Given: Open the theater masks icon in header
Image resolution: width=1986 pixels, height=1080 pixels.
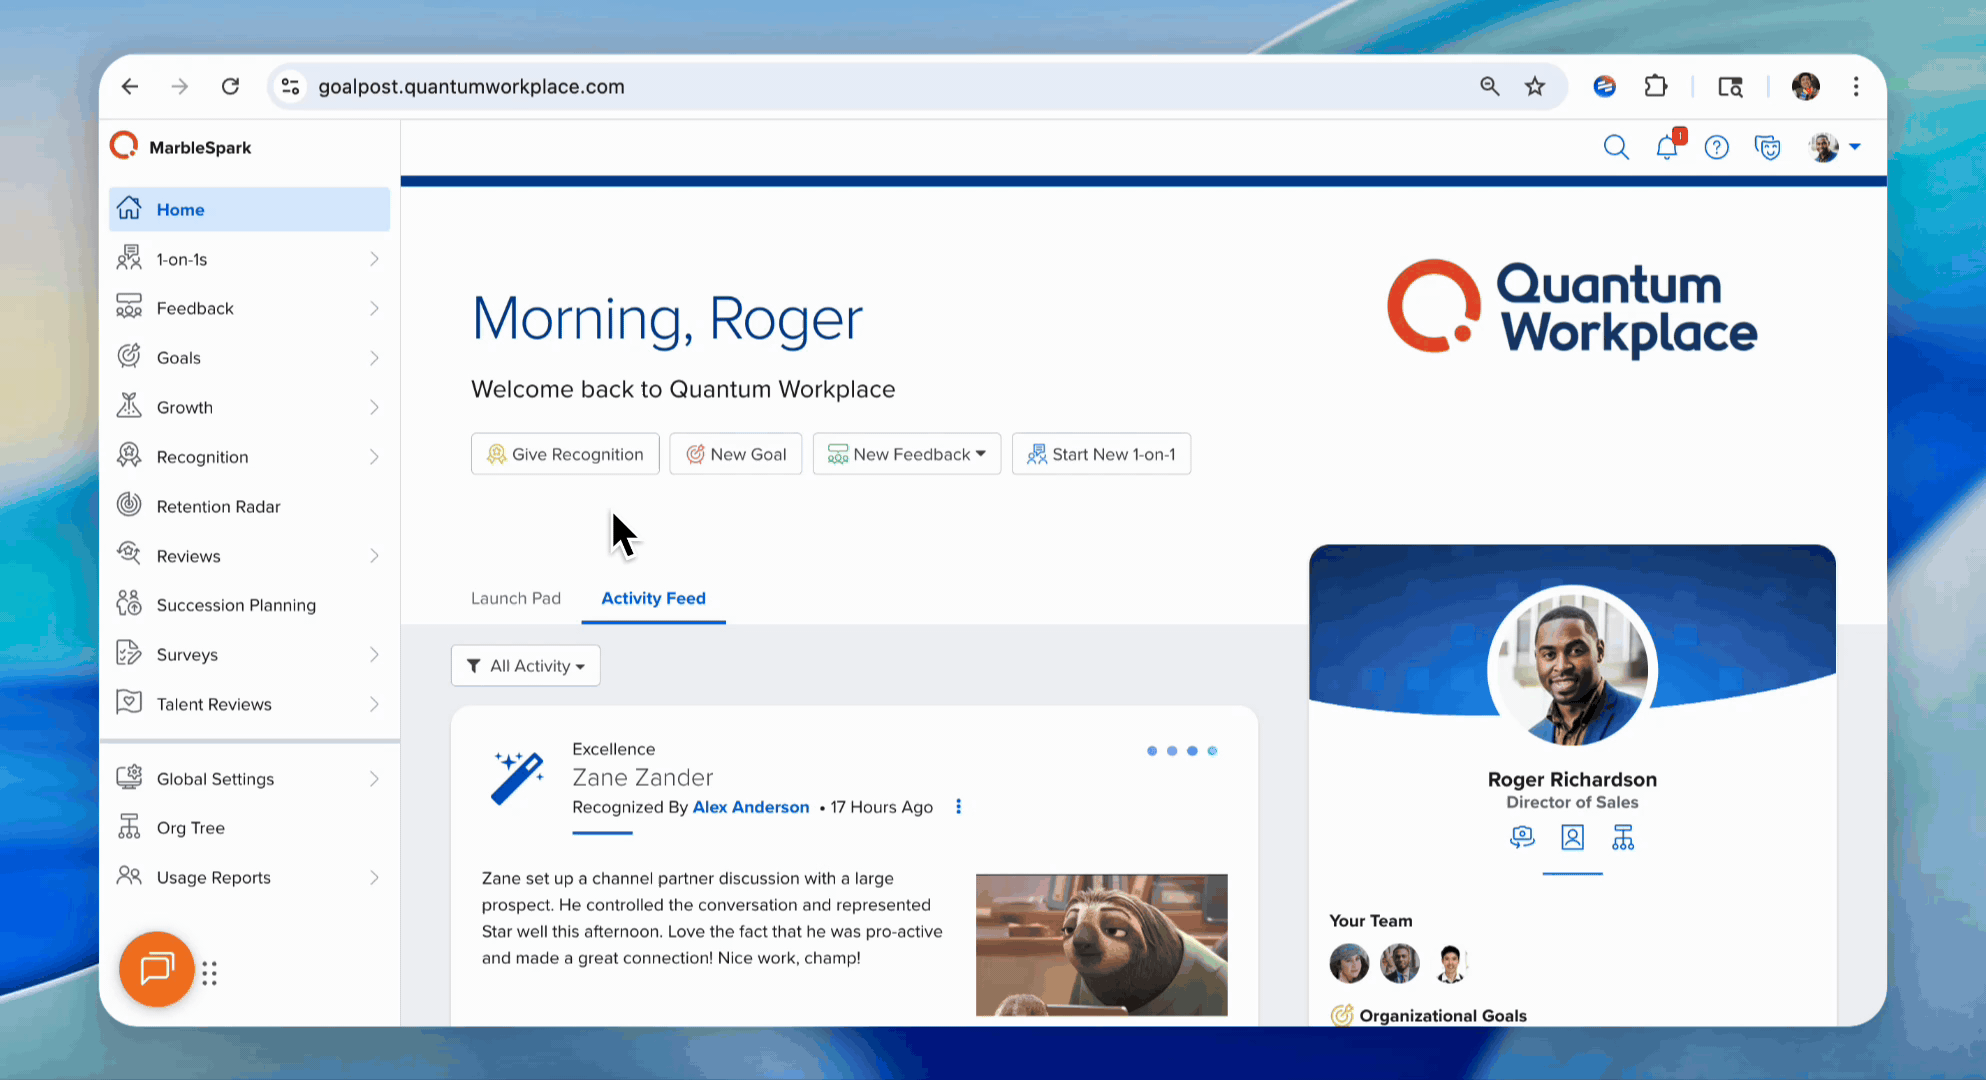Looking at the screenshot, I should [x=1768, y=147].
